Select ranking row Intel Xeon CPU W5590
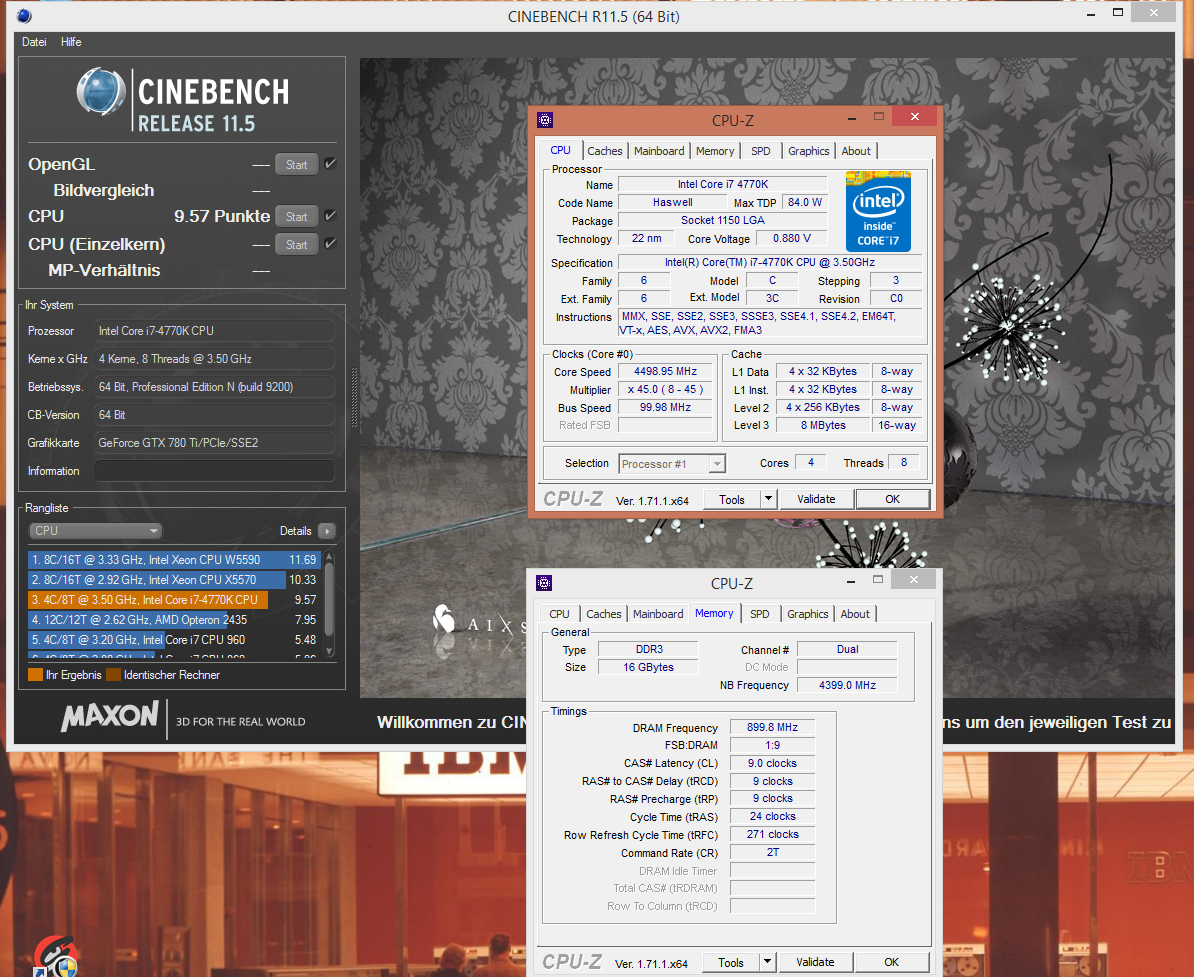Screen dimensions: 1194x977 click(174, 560)
